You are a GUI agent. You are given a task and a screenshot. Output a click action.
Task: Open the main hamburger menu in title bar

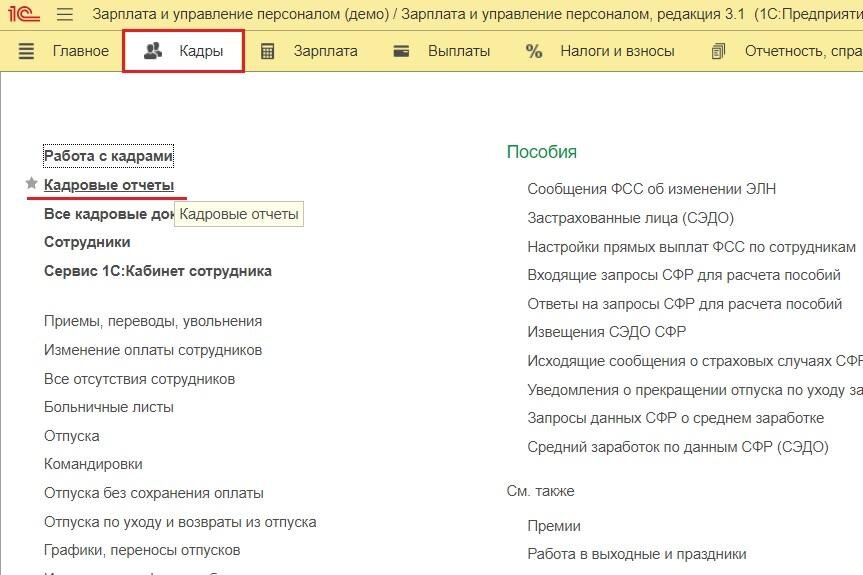pyautogui.click(x=65, y=13)
